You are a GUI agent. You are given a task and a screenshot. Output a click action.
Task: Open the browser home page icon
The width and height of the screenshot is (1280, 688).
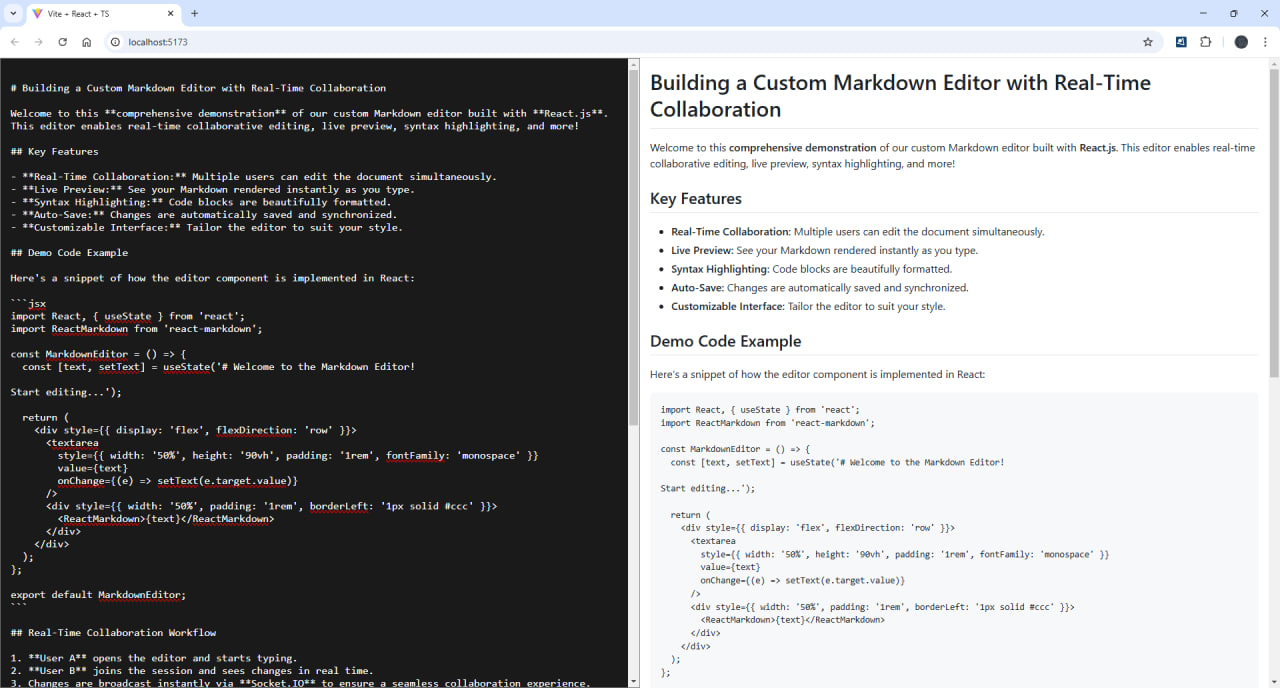coord(86,42)
